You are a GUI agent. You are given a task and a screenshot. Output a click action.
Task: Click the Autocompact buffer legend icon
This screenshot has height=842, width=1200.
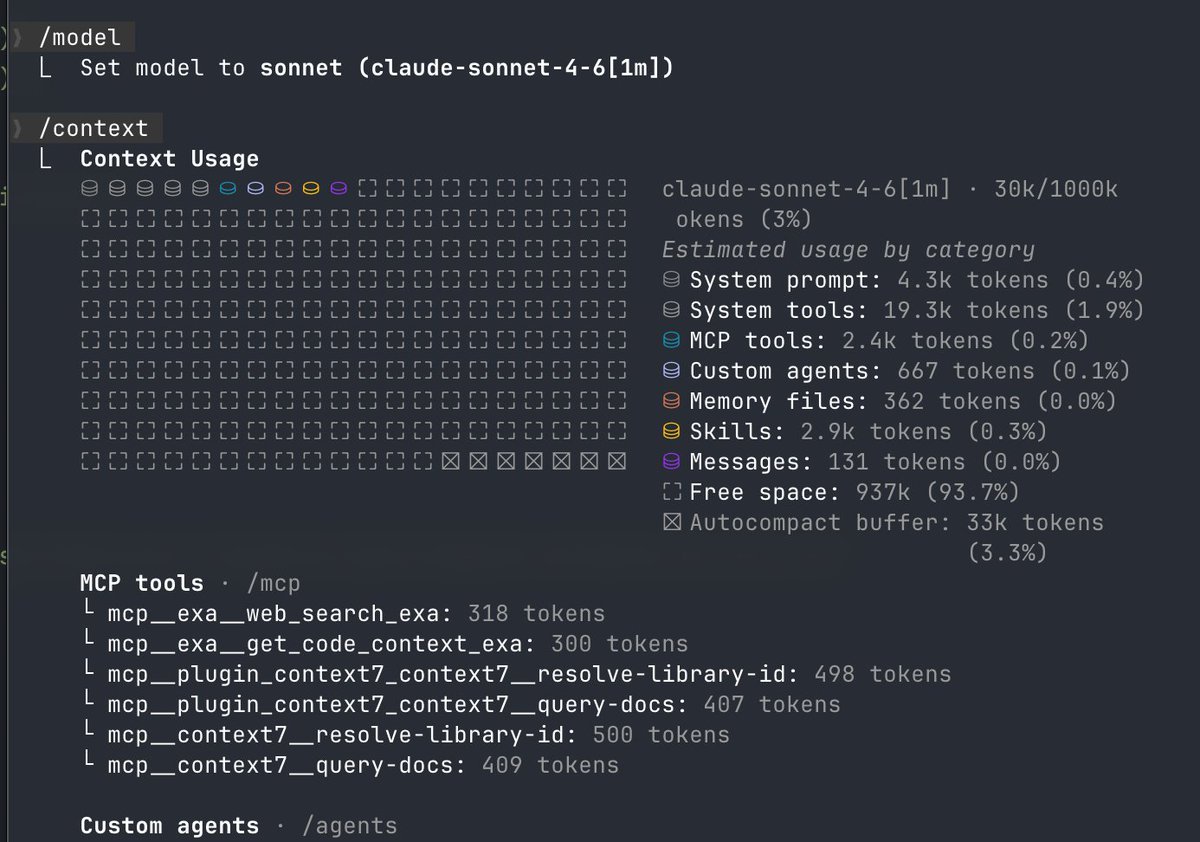(671, 522)
